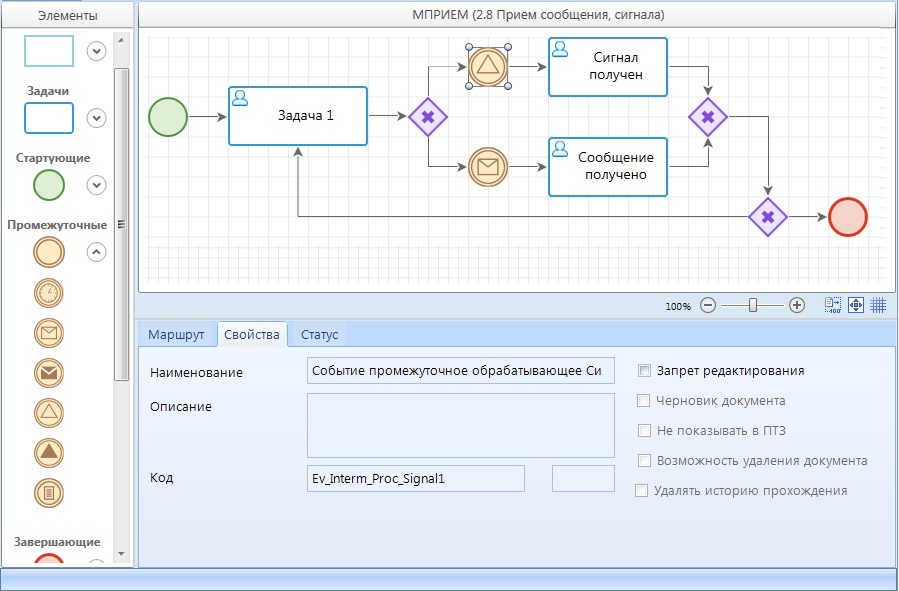Click the zoom out minus button
Viewport: 899px width, 591px height.
708,306
